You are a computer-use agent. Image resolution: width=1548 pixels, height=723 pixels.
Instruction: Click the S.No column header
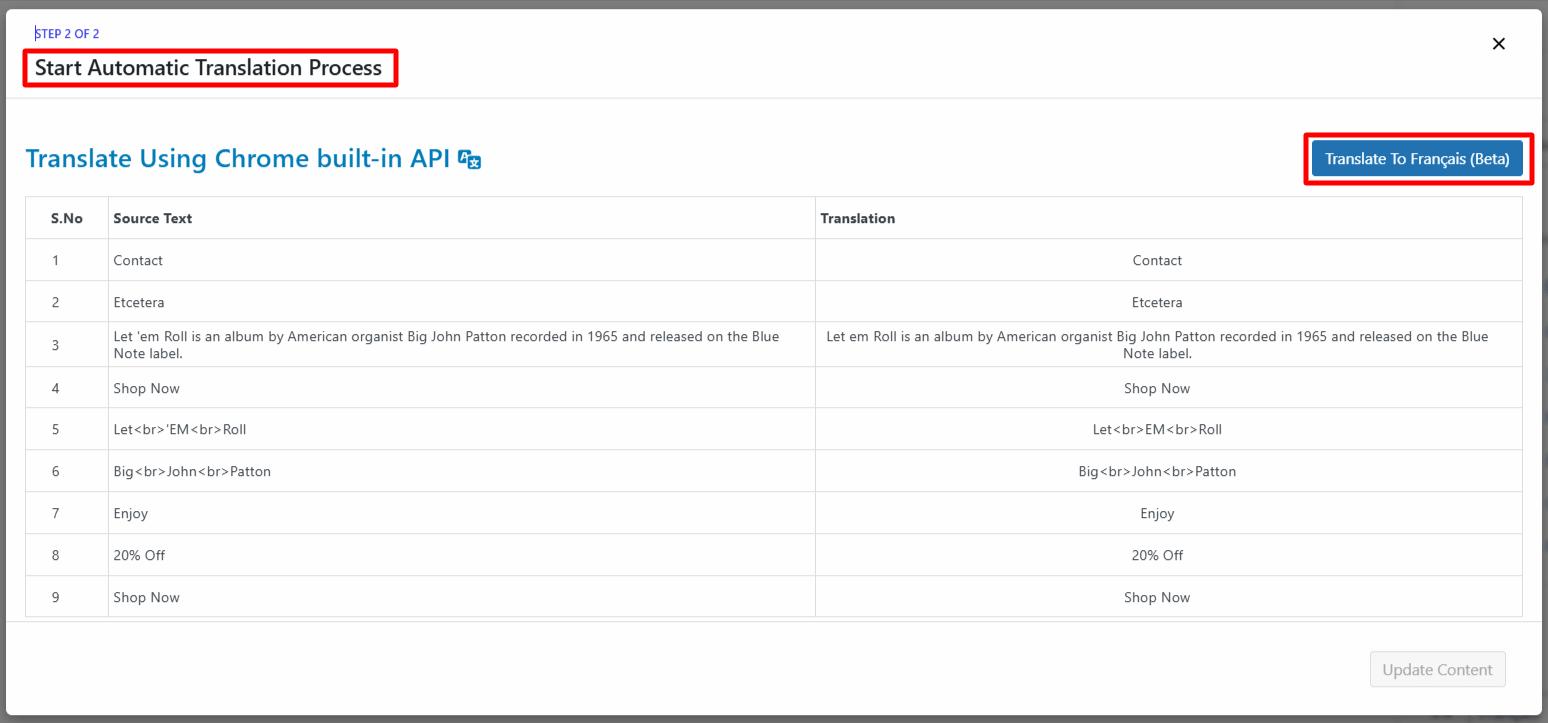click(67, 218)
